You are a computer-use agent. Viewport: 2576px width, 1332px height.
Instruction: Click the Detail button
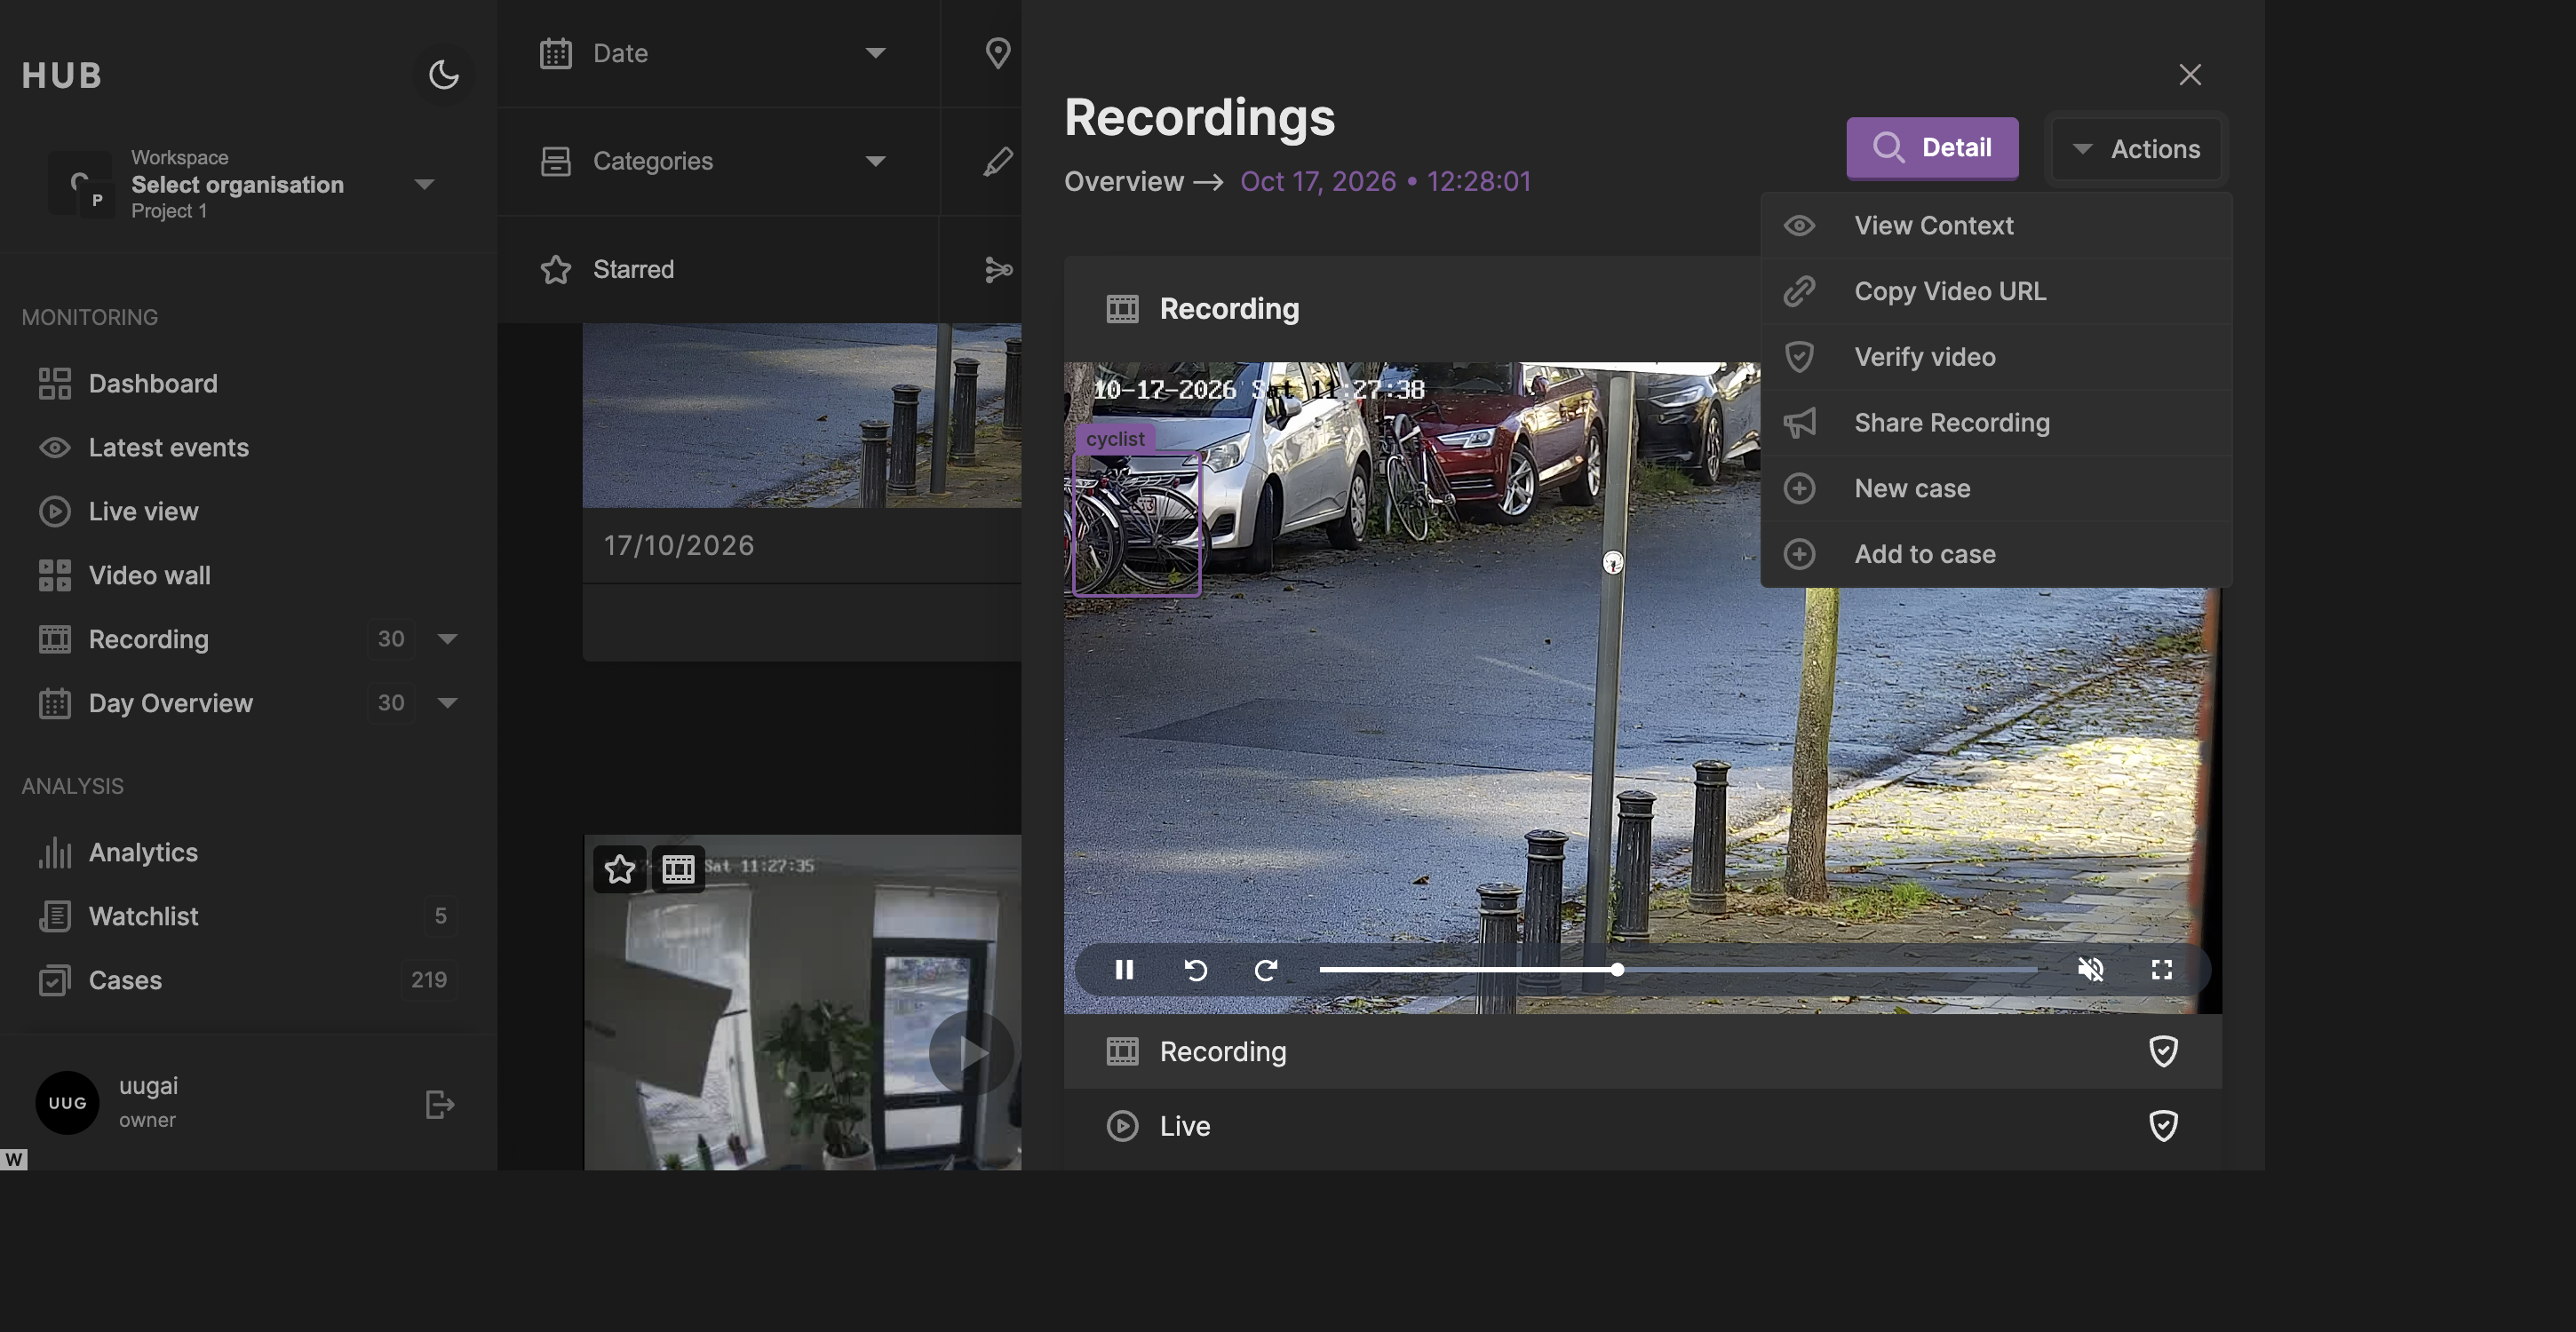[x=1932, y=148]
